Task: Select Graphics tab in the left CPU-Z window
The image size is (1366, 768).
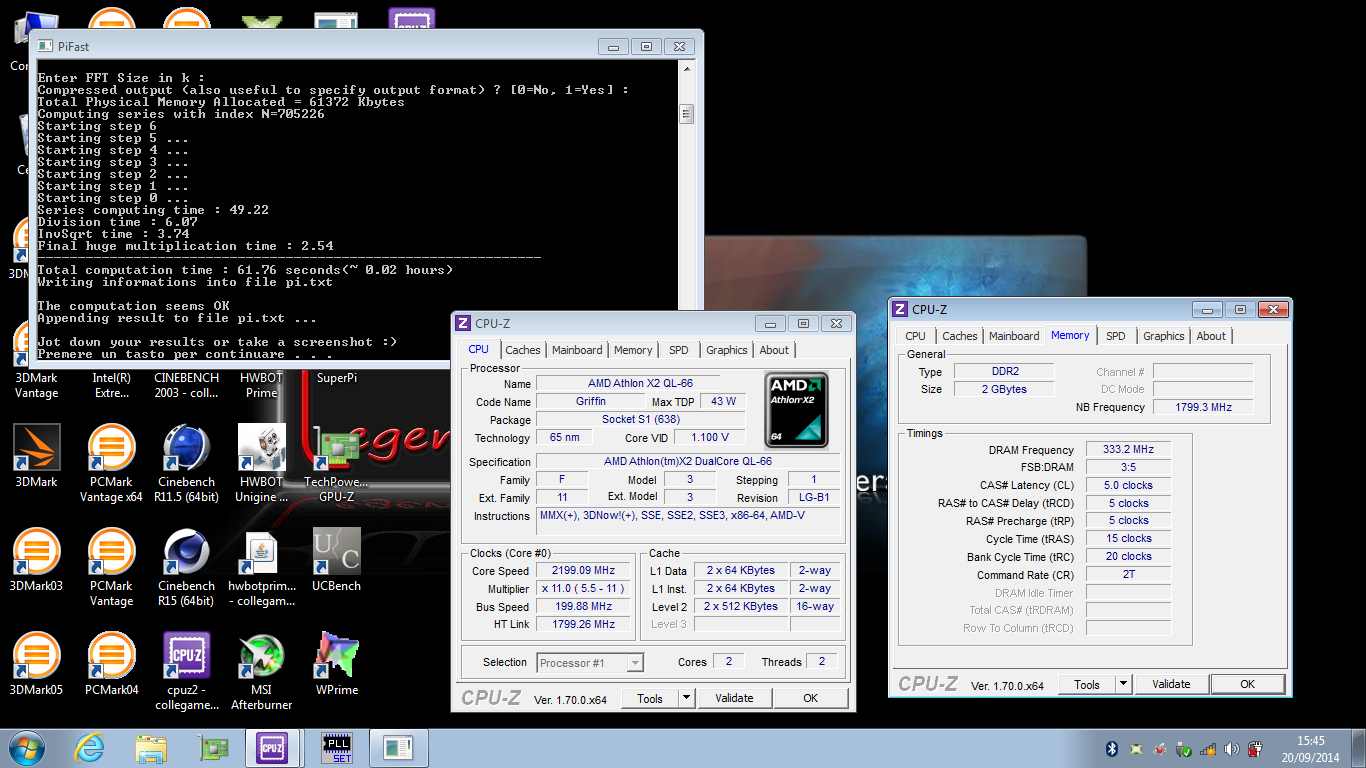Action: point(726,350)
